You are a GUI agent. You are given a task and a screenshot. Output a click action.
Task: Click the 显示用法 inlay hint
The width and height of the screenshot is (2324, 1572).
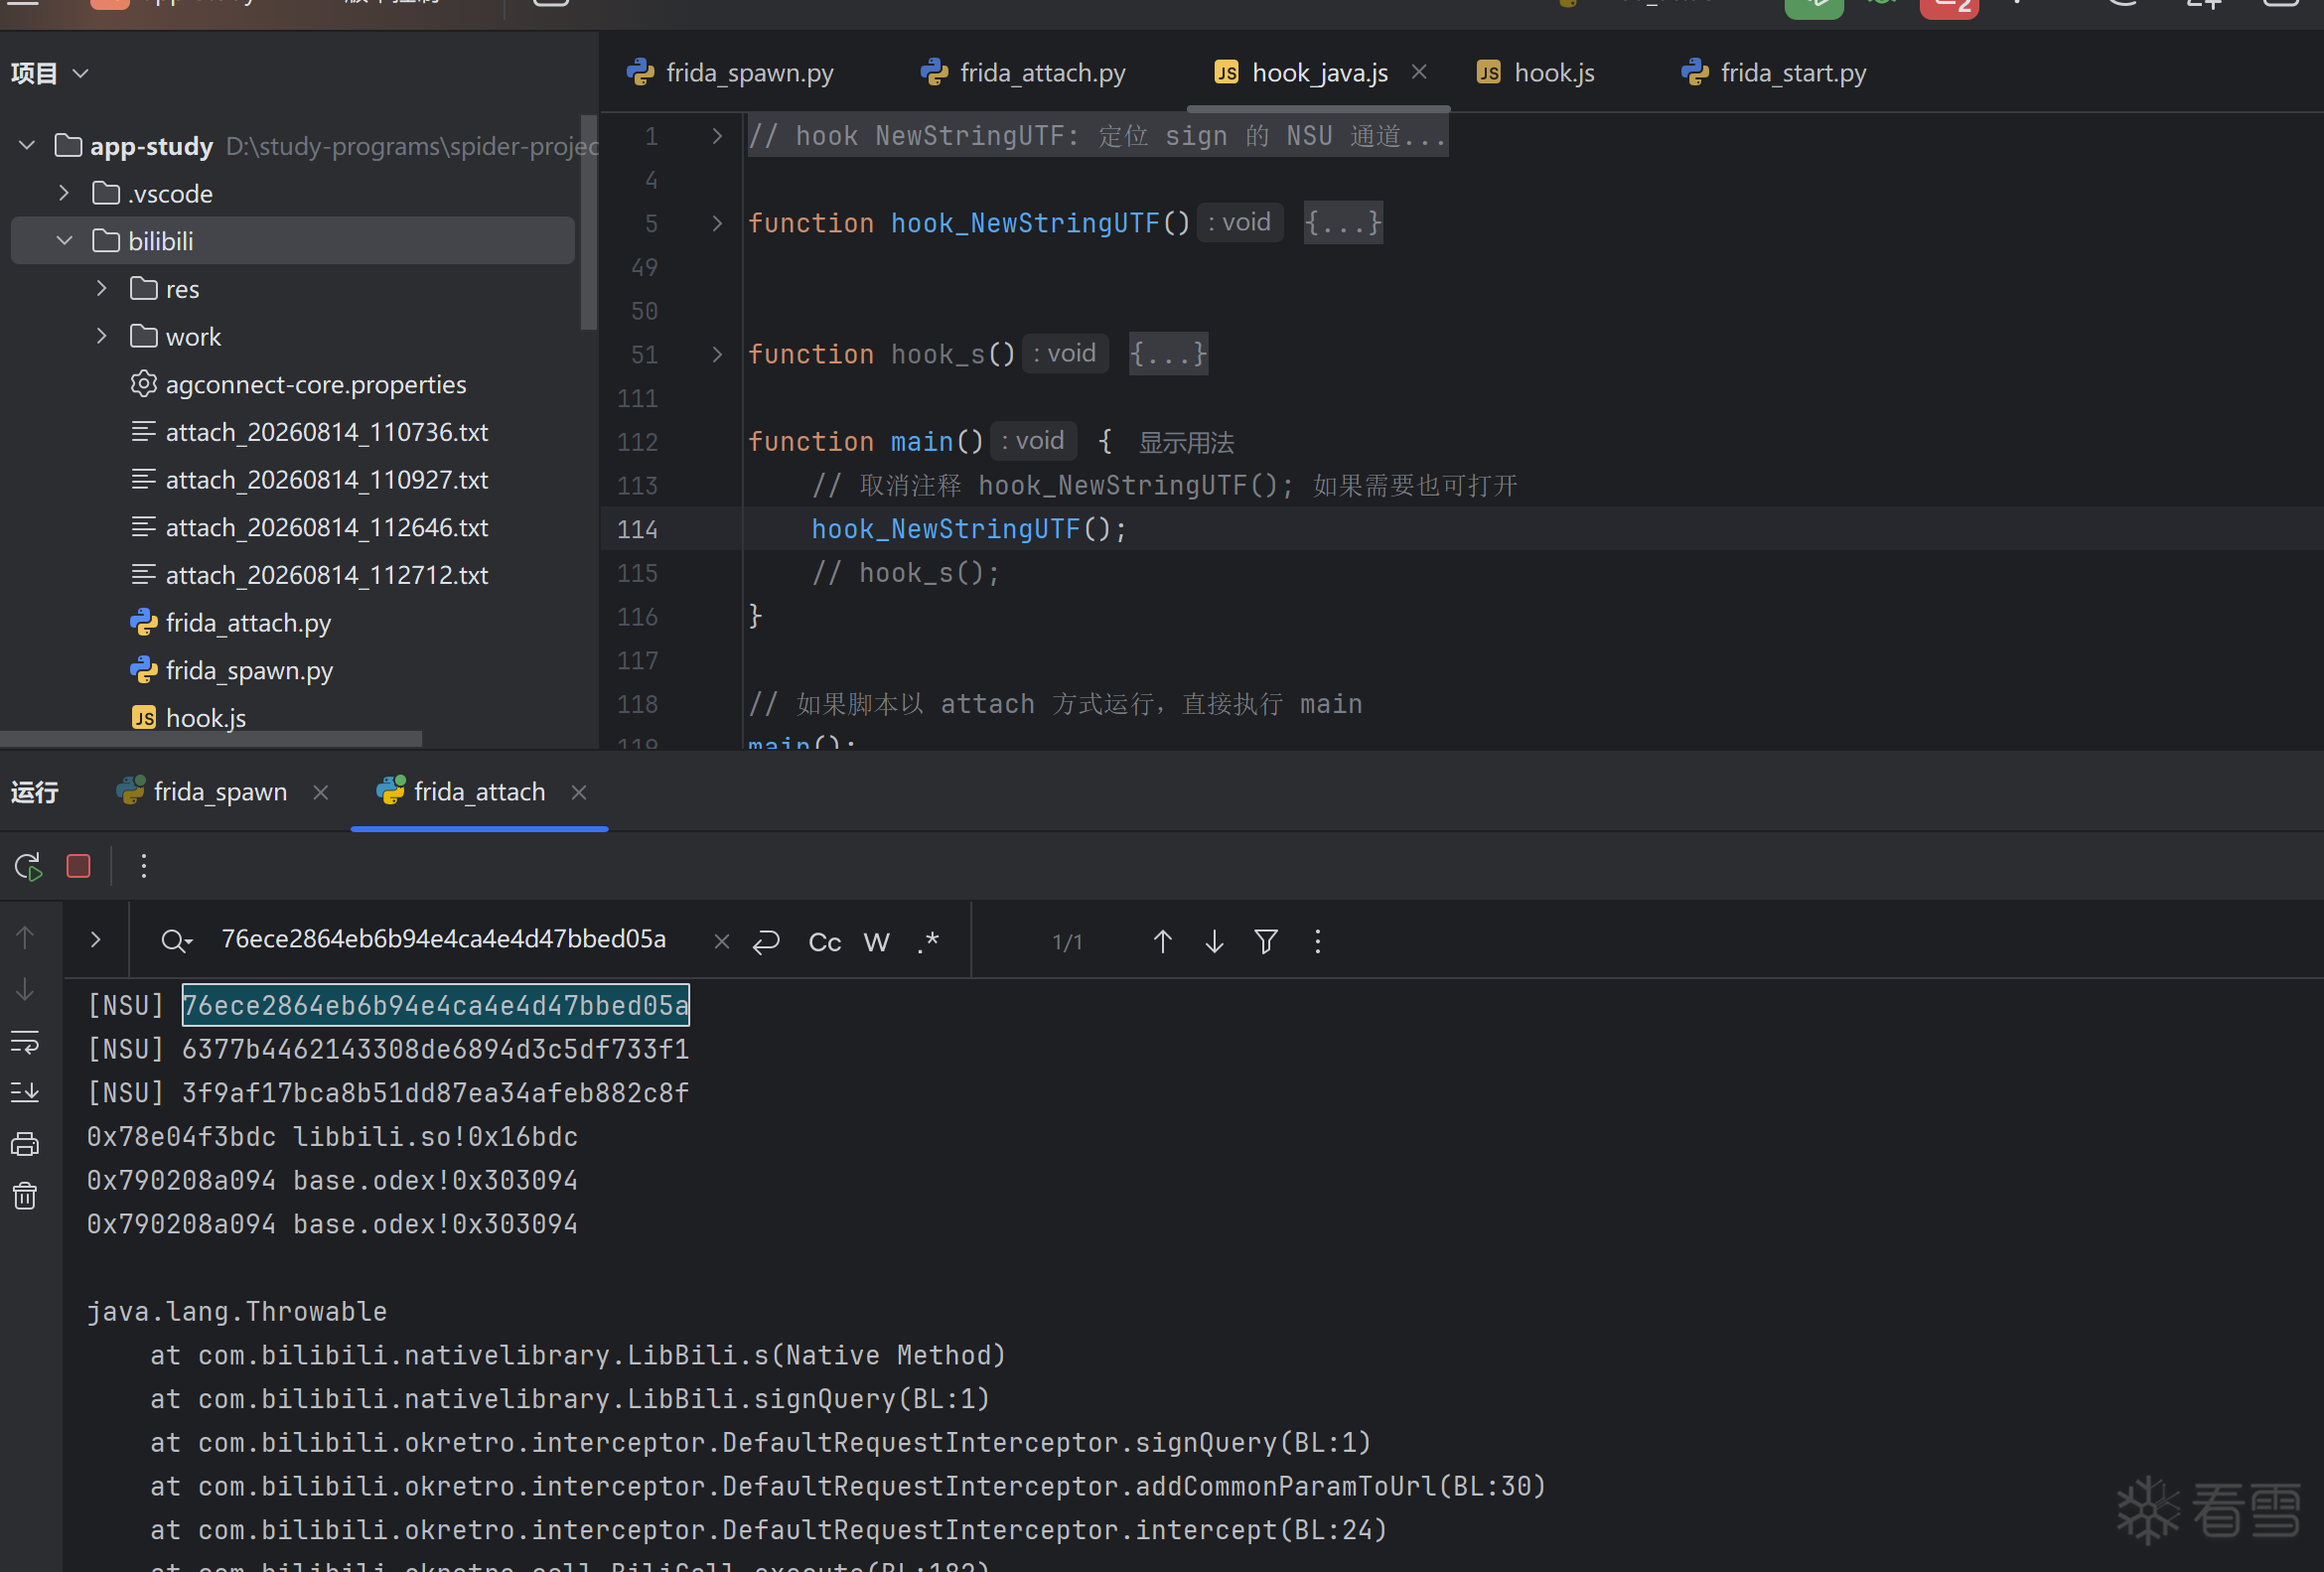coord(1186,442)
